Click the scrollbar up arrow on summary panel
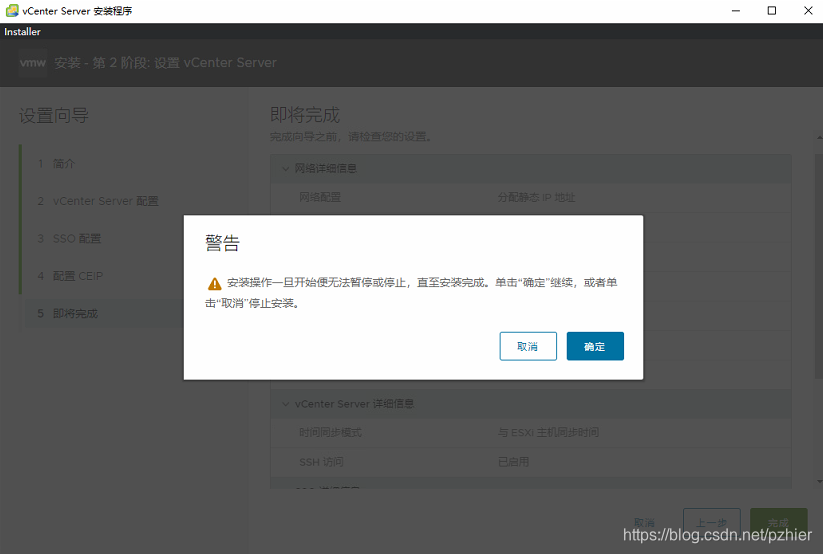Image resolution: width=823 pixels, height=554 pixels. click(819, 138)
